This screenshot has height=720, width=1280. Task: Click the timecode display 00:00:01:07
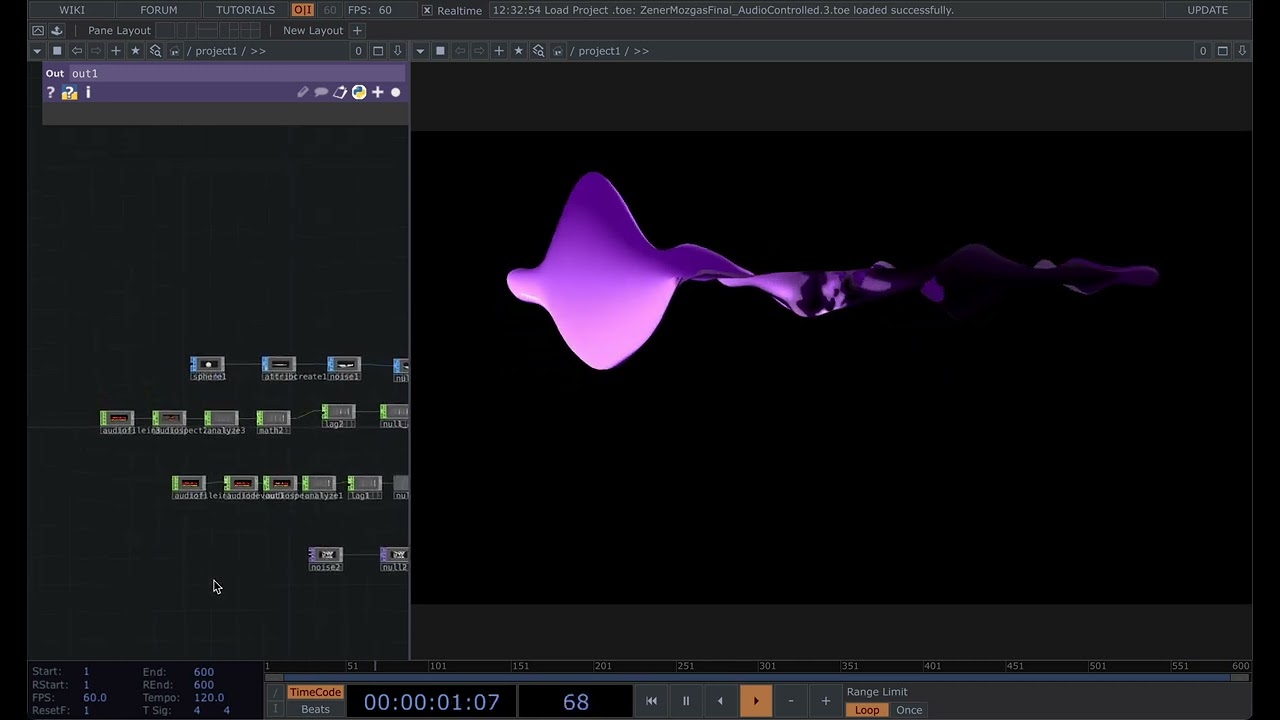pos(431,702)
